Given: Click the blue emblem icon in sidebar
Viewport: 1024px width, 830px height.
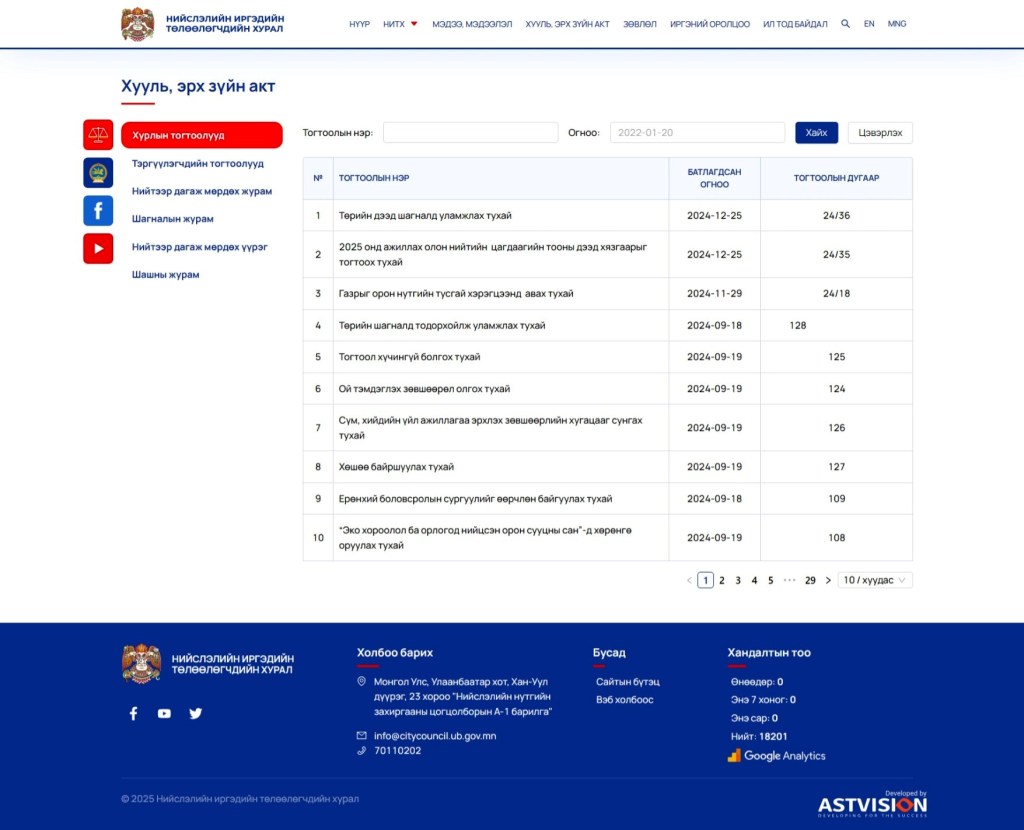Looking at the screenshot, I should point(98,172).
